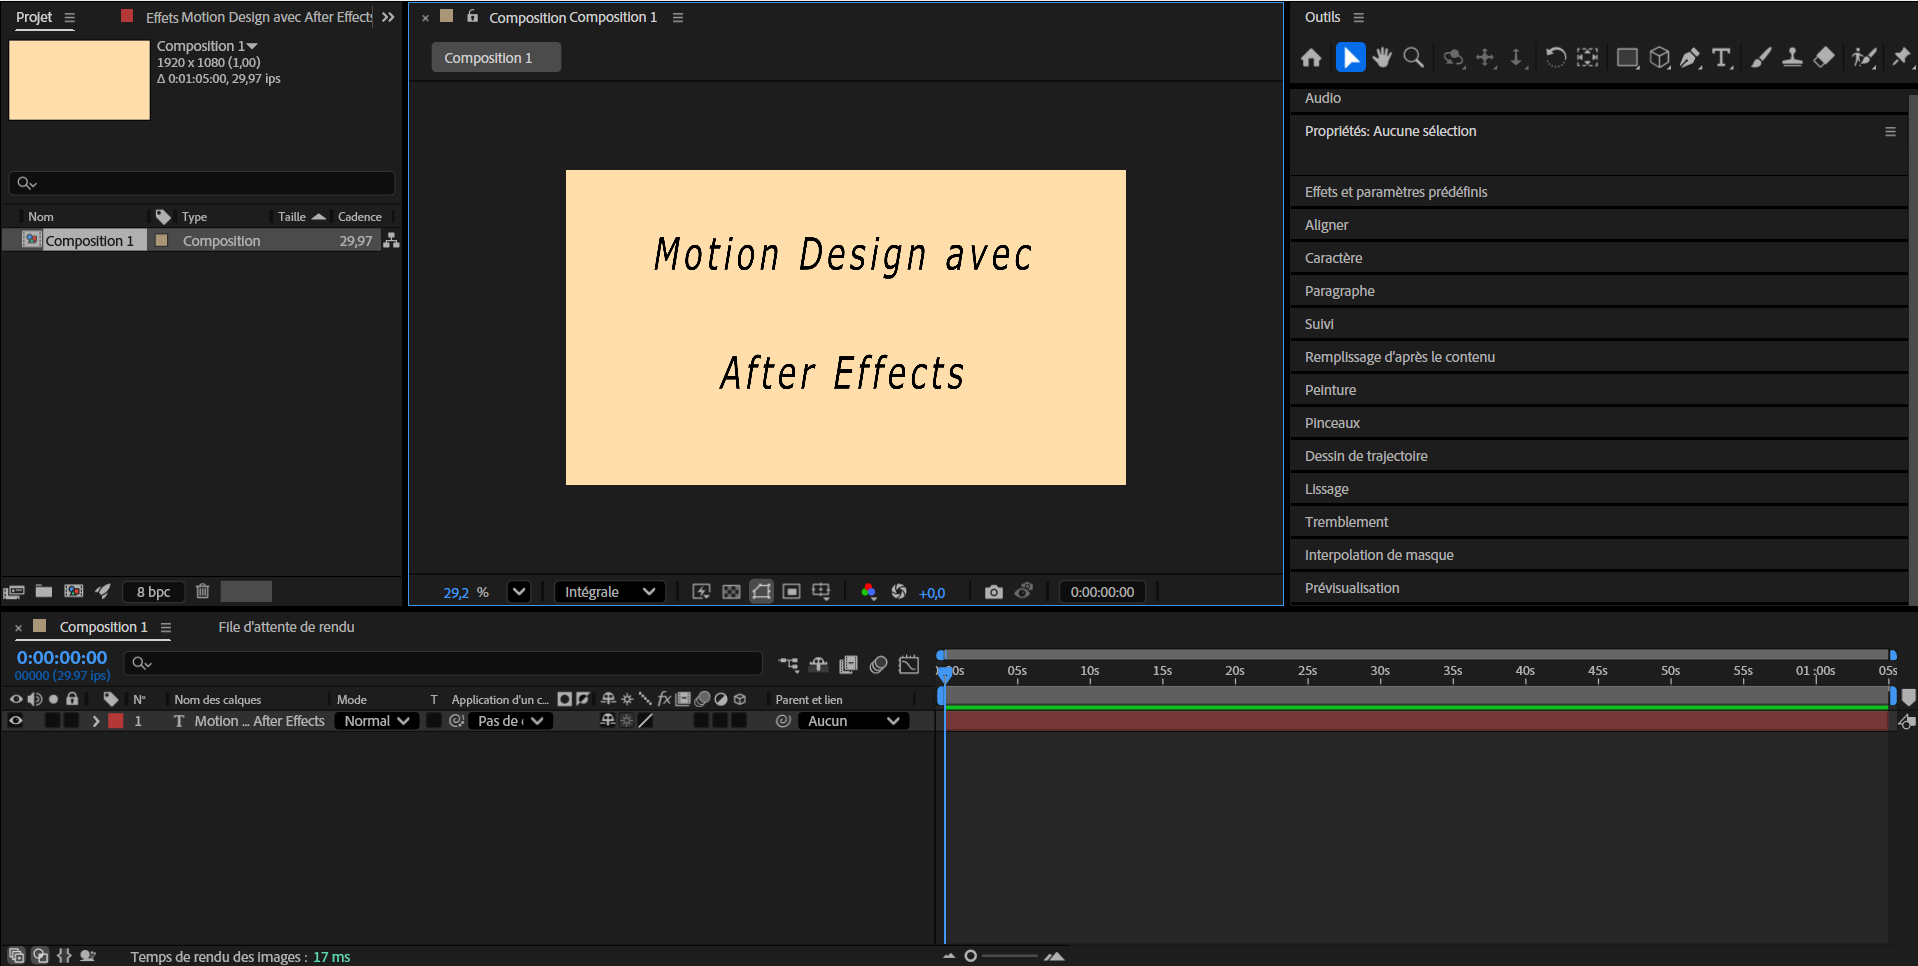Image resolution: width=1918 pixels, height=966 pixels.
Task: Click the +0,0 exposure value
Action: click(932, 593)
